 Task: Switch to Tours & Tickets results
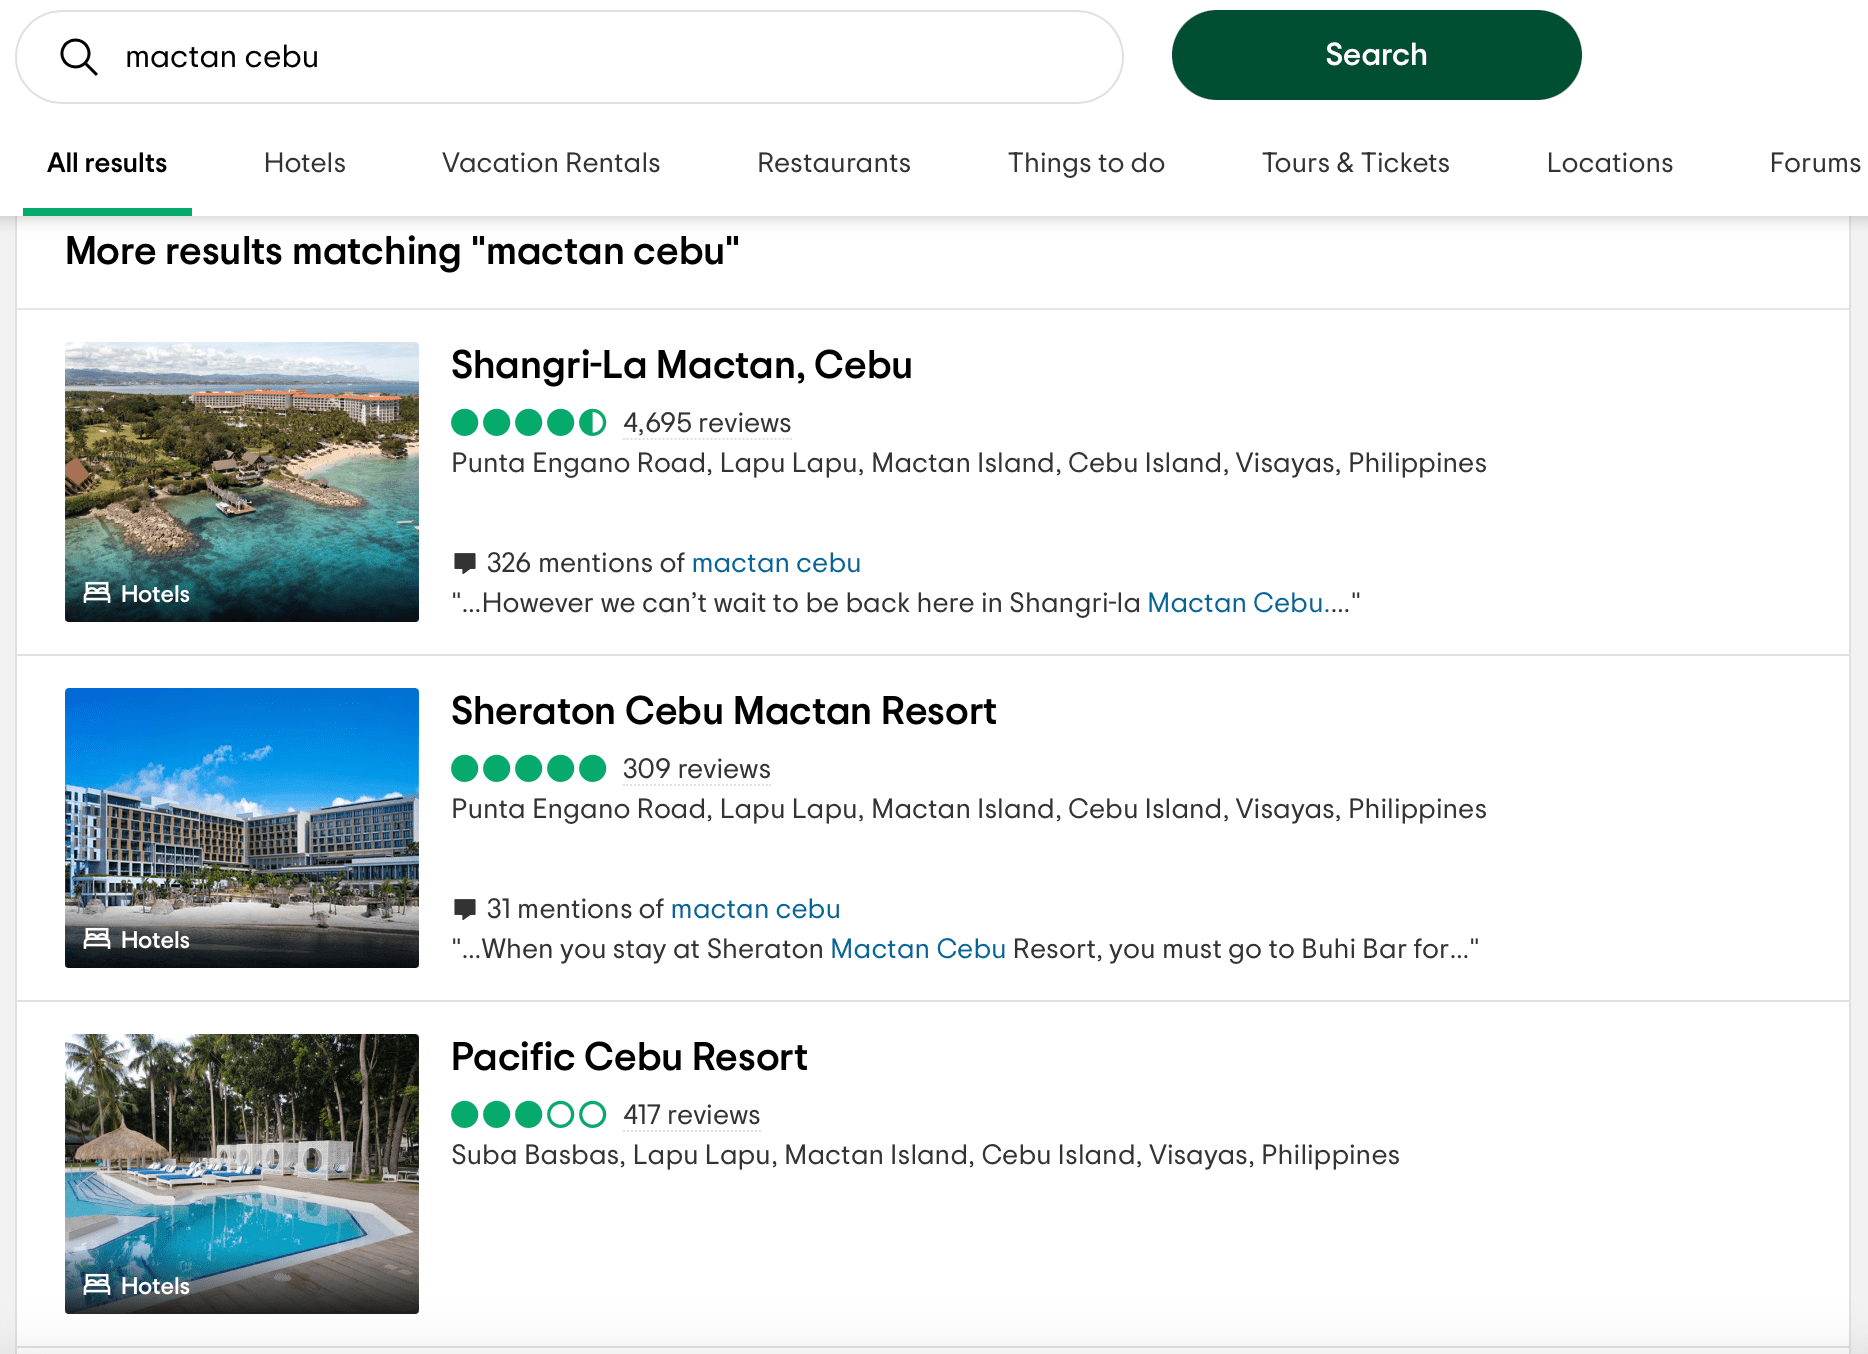click(x=1355, y=162)
